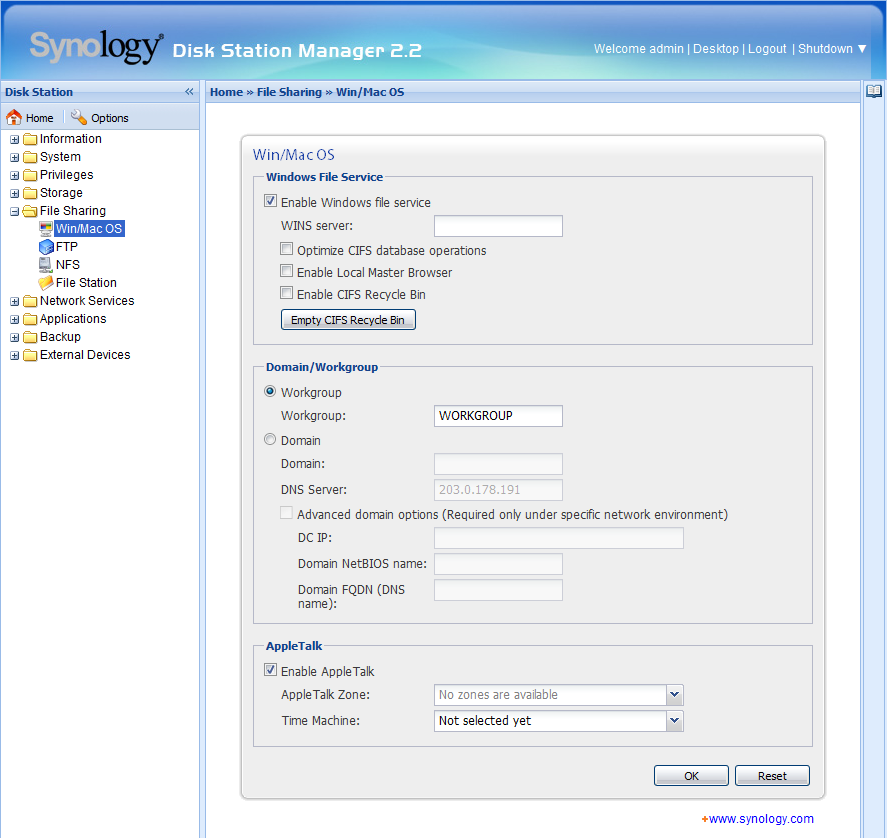The height and width of the screenshot is (838, 887).
Task: Click the Empty CIFS Recycle Bin button
Action: click(x=348, y=320)
